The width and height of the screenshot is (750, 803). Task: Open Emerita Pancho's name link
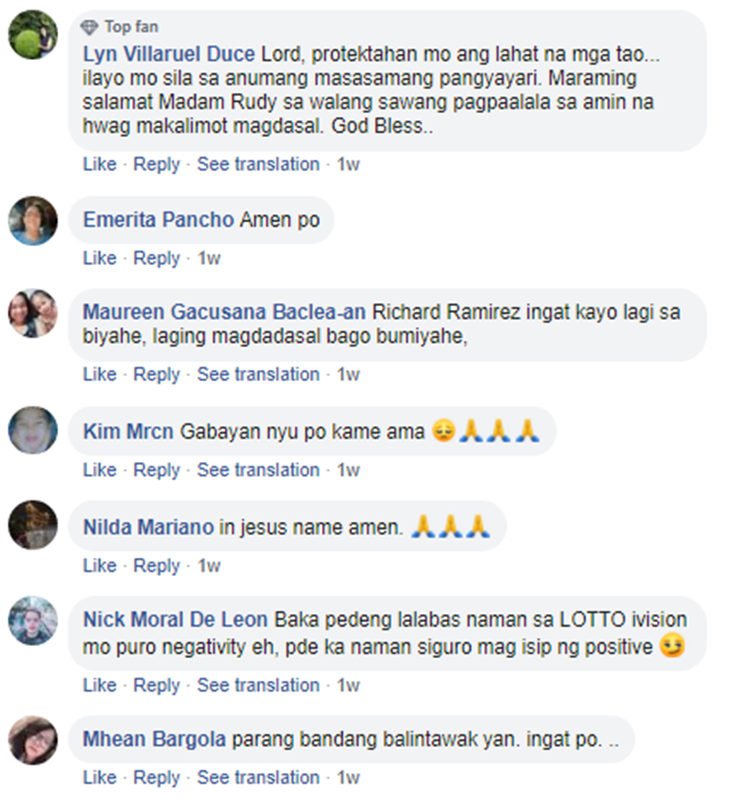[159, 220]
